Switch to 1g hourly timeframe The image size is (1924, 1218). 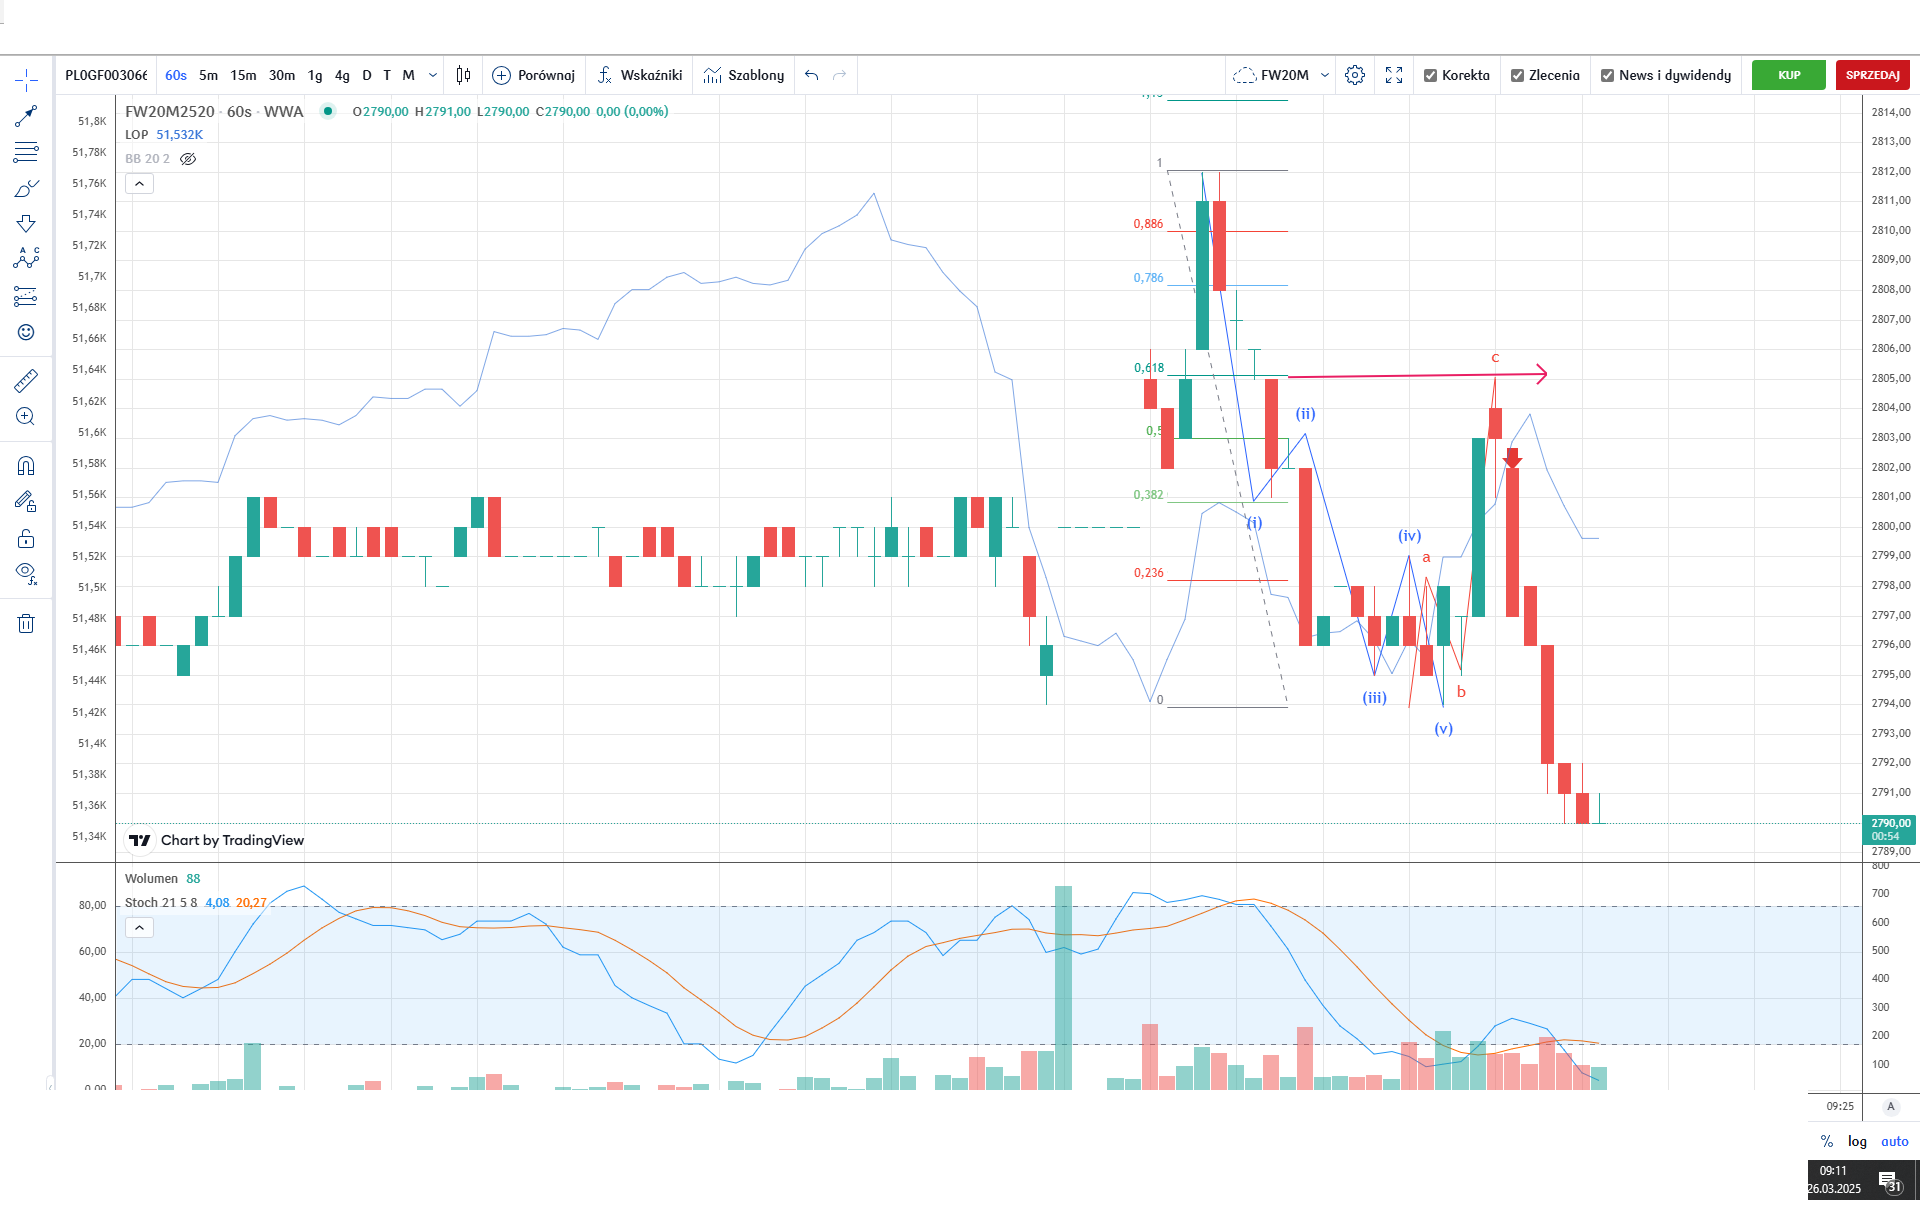315,75
